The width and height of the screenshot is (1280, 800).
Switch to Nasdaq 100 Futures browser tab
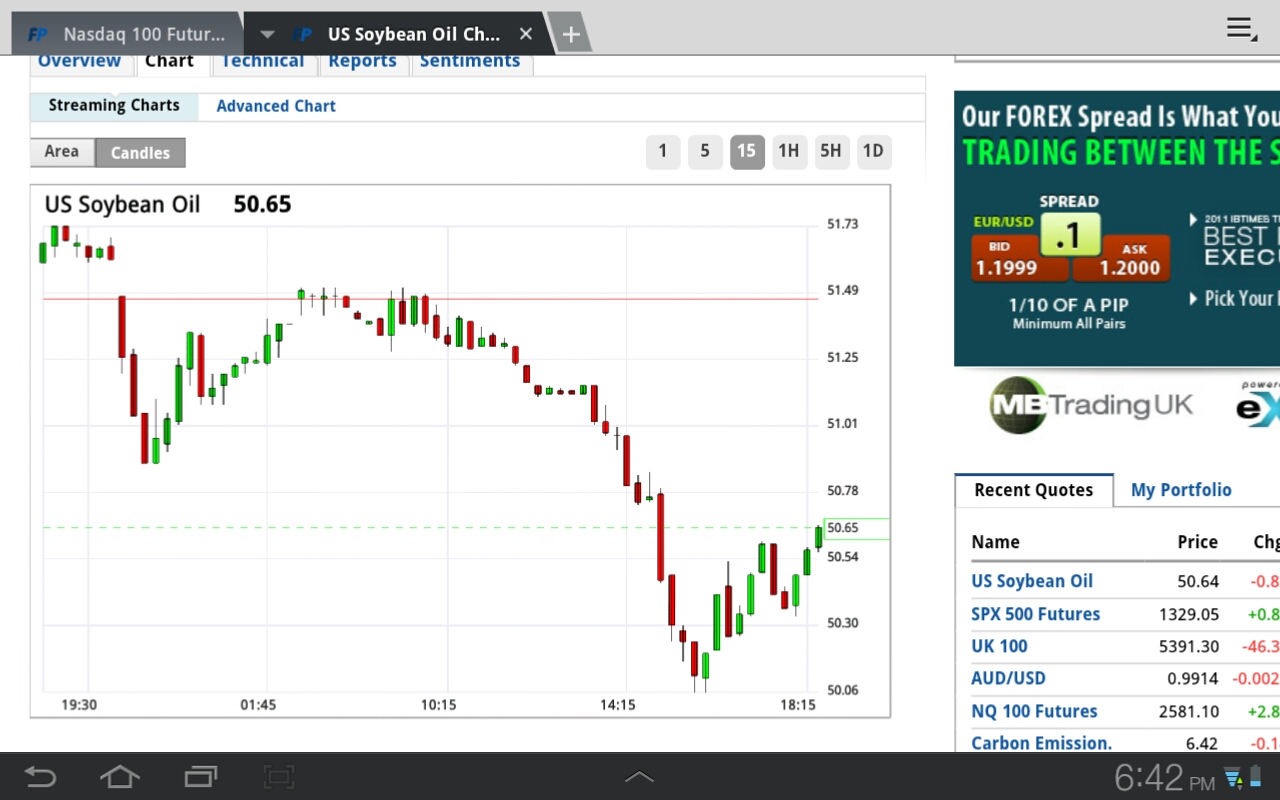coord(127,34)
